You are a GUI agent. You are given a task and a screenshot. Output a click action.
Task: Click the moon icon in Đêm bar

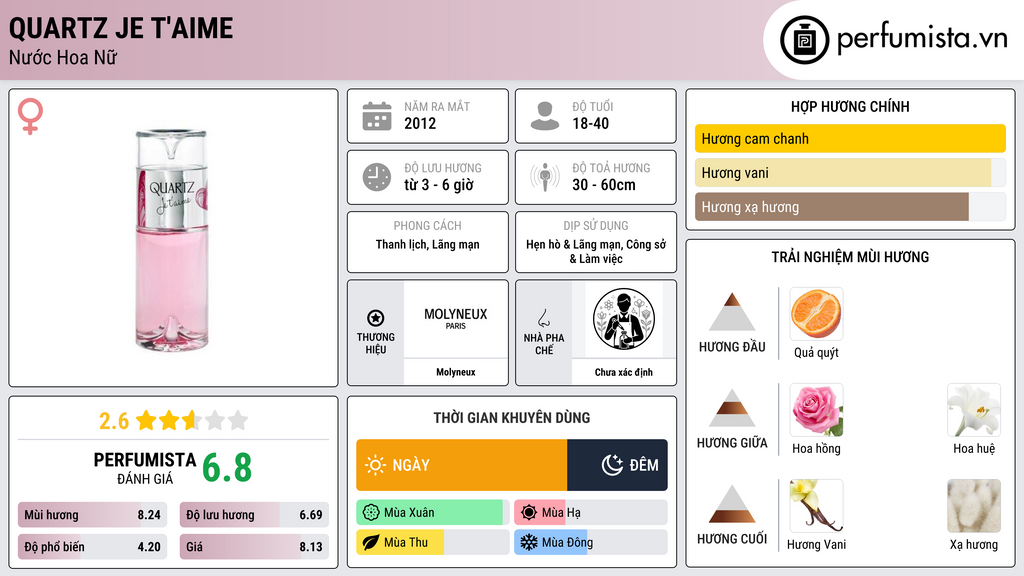pos(612,465)
